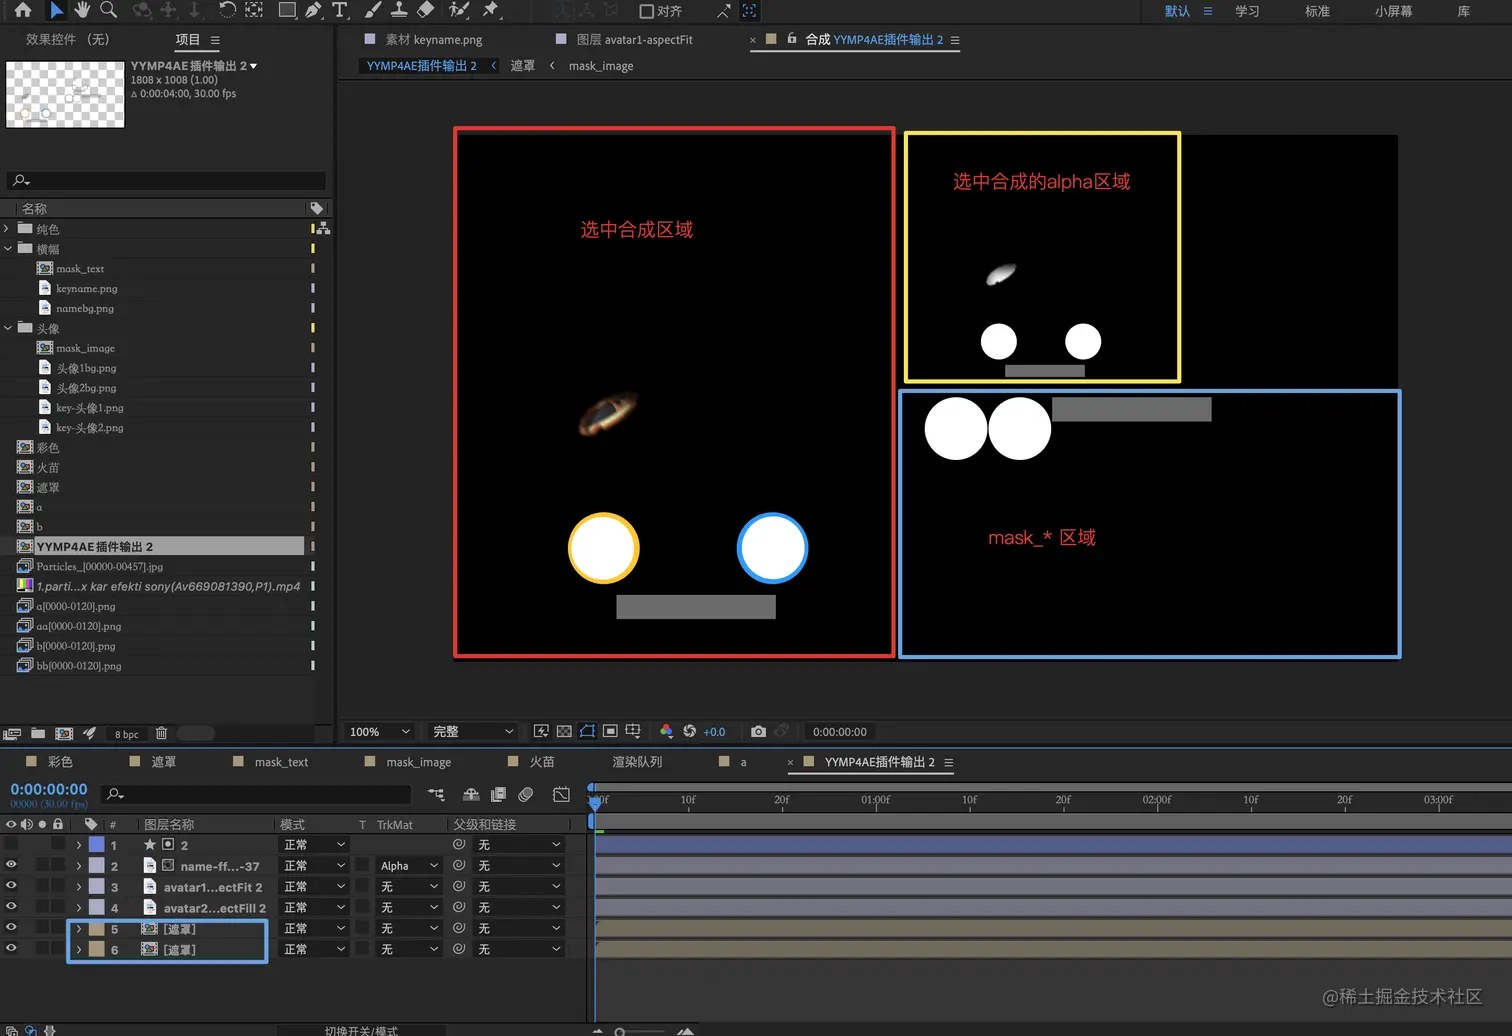Screen dimensions: 1512x1036
Task: Open the Alpha track matte dropdown on layer 2
Action: 409,866
